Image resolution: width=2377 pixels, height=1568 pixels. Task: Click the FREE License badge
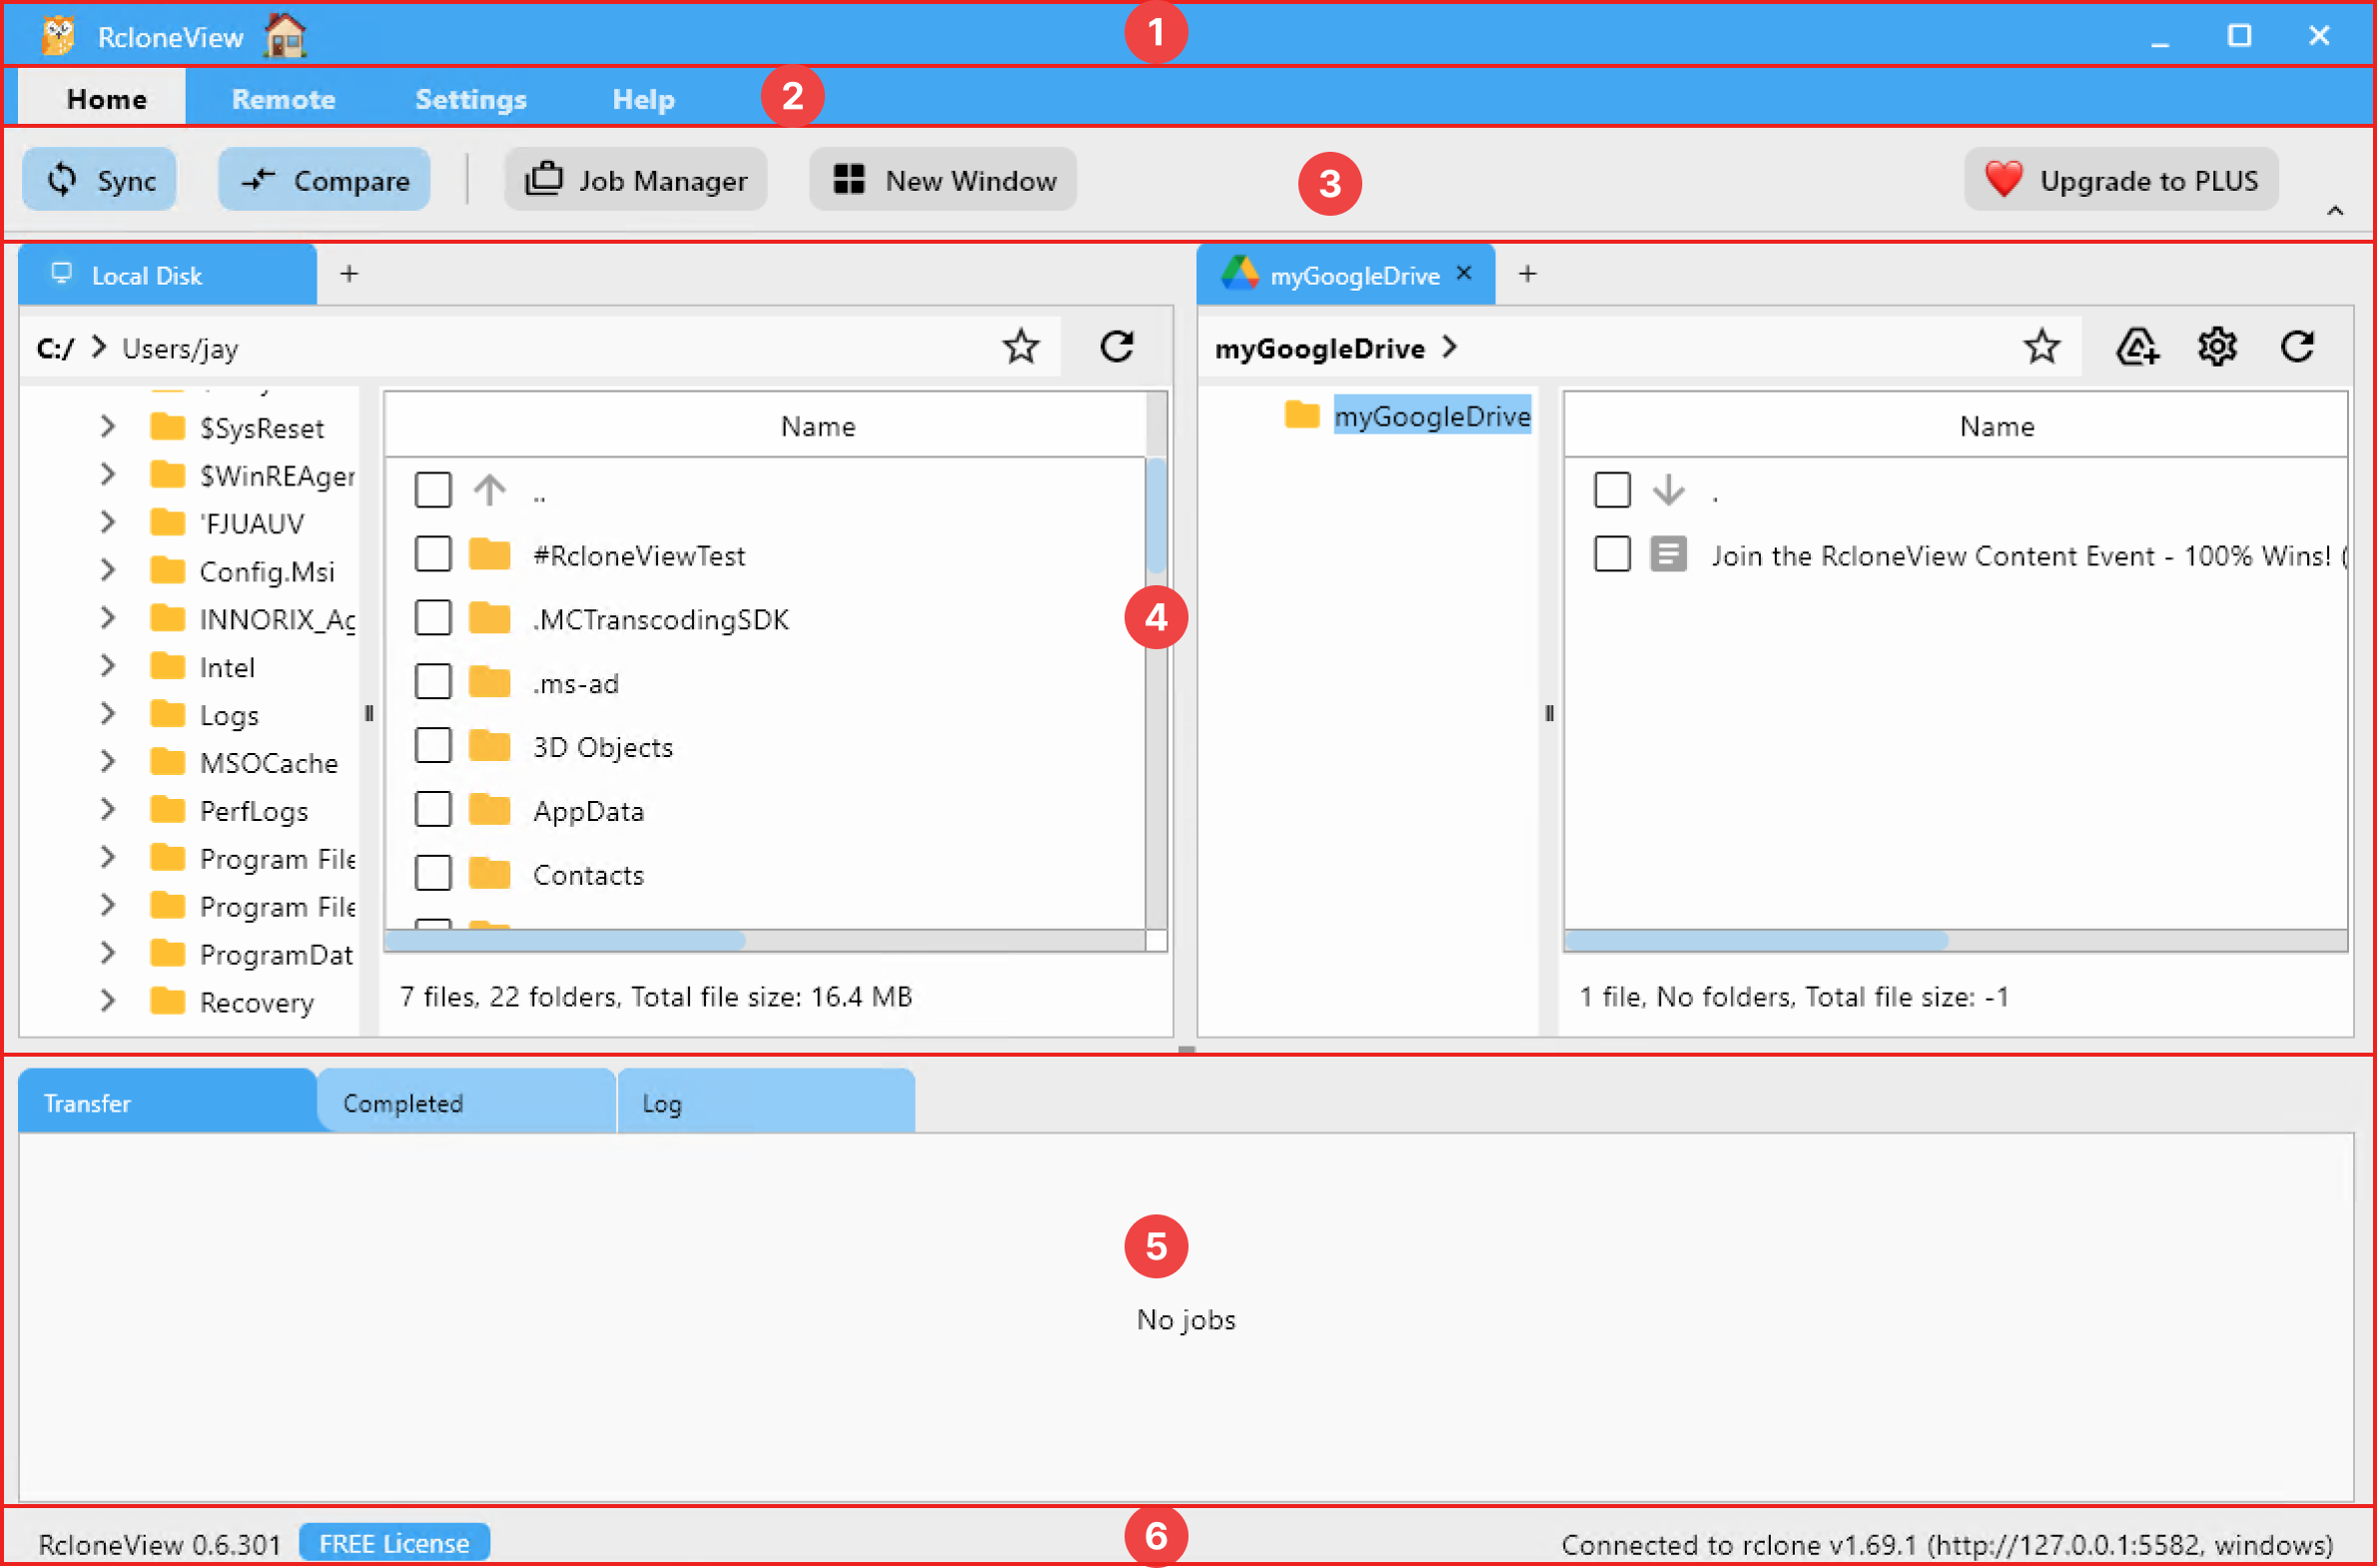tap(394, 1542)
